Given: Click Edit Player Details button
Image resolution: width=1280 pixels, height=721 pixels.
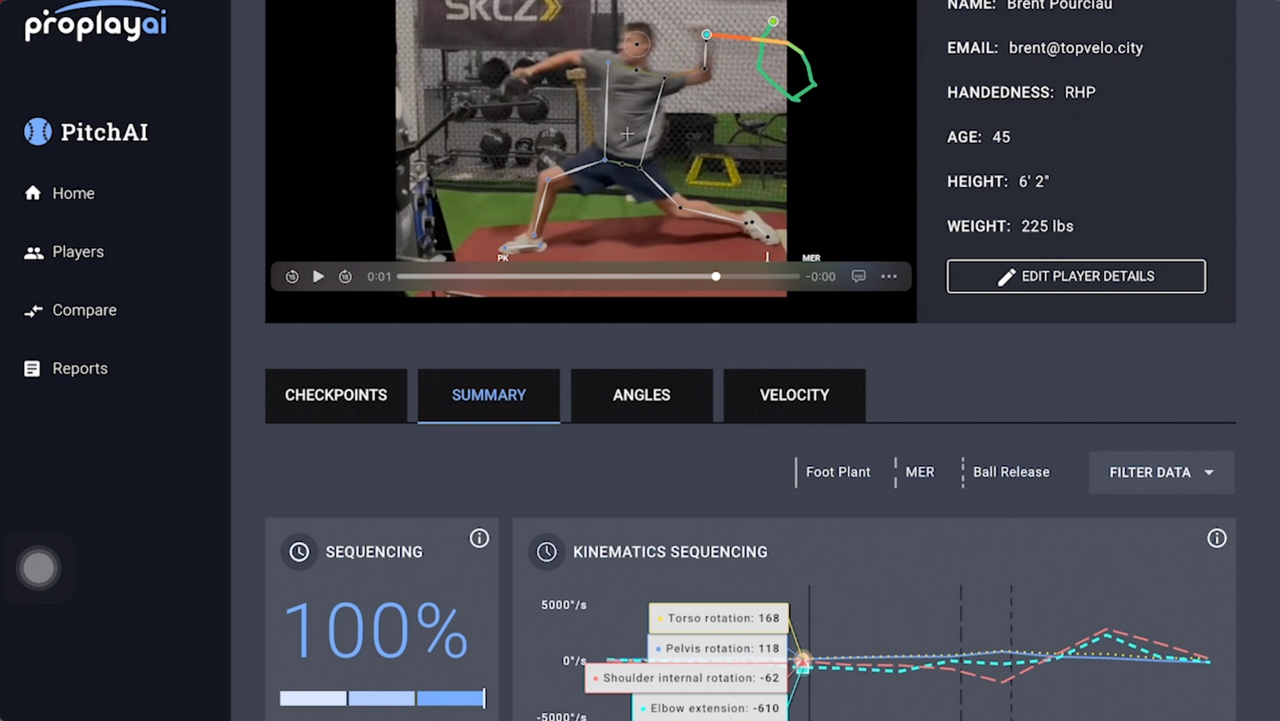Looking at the screenshot, I should tap(1076, 277).
